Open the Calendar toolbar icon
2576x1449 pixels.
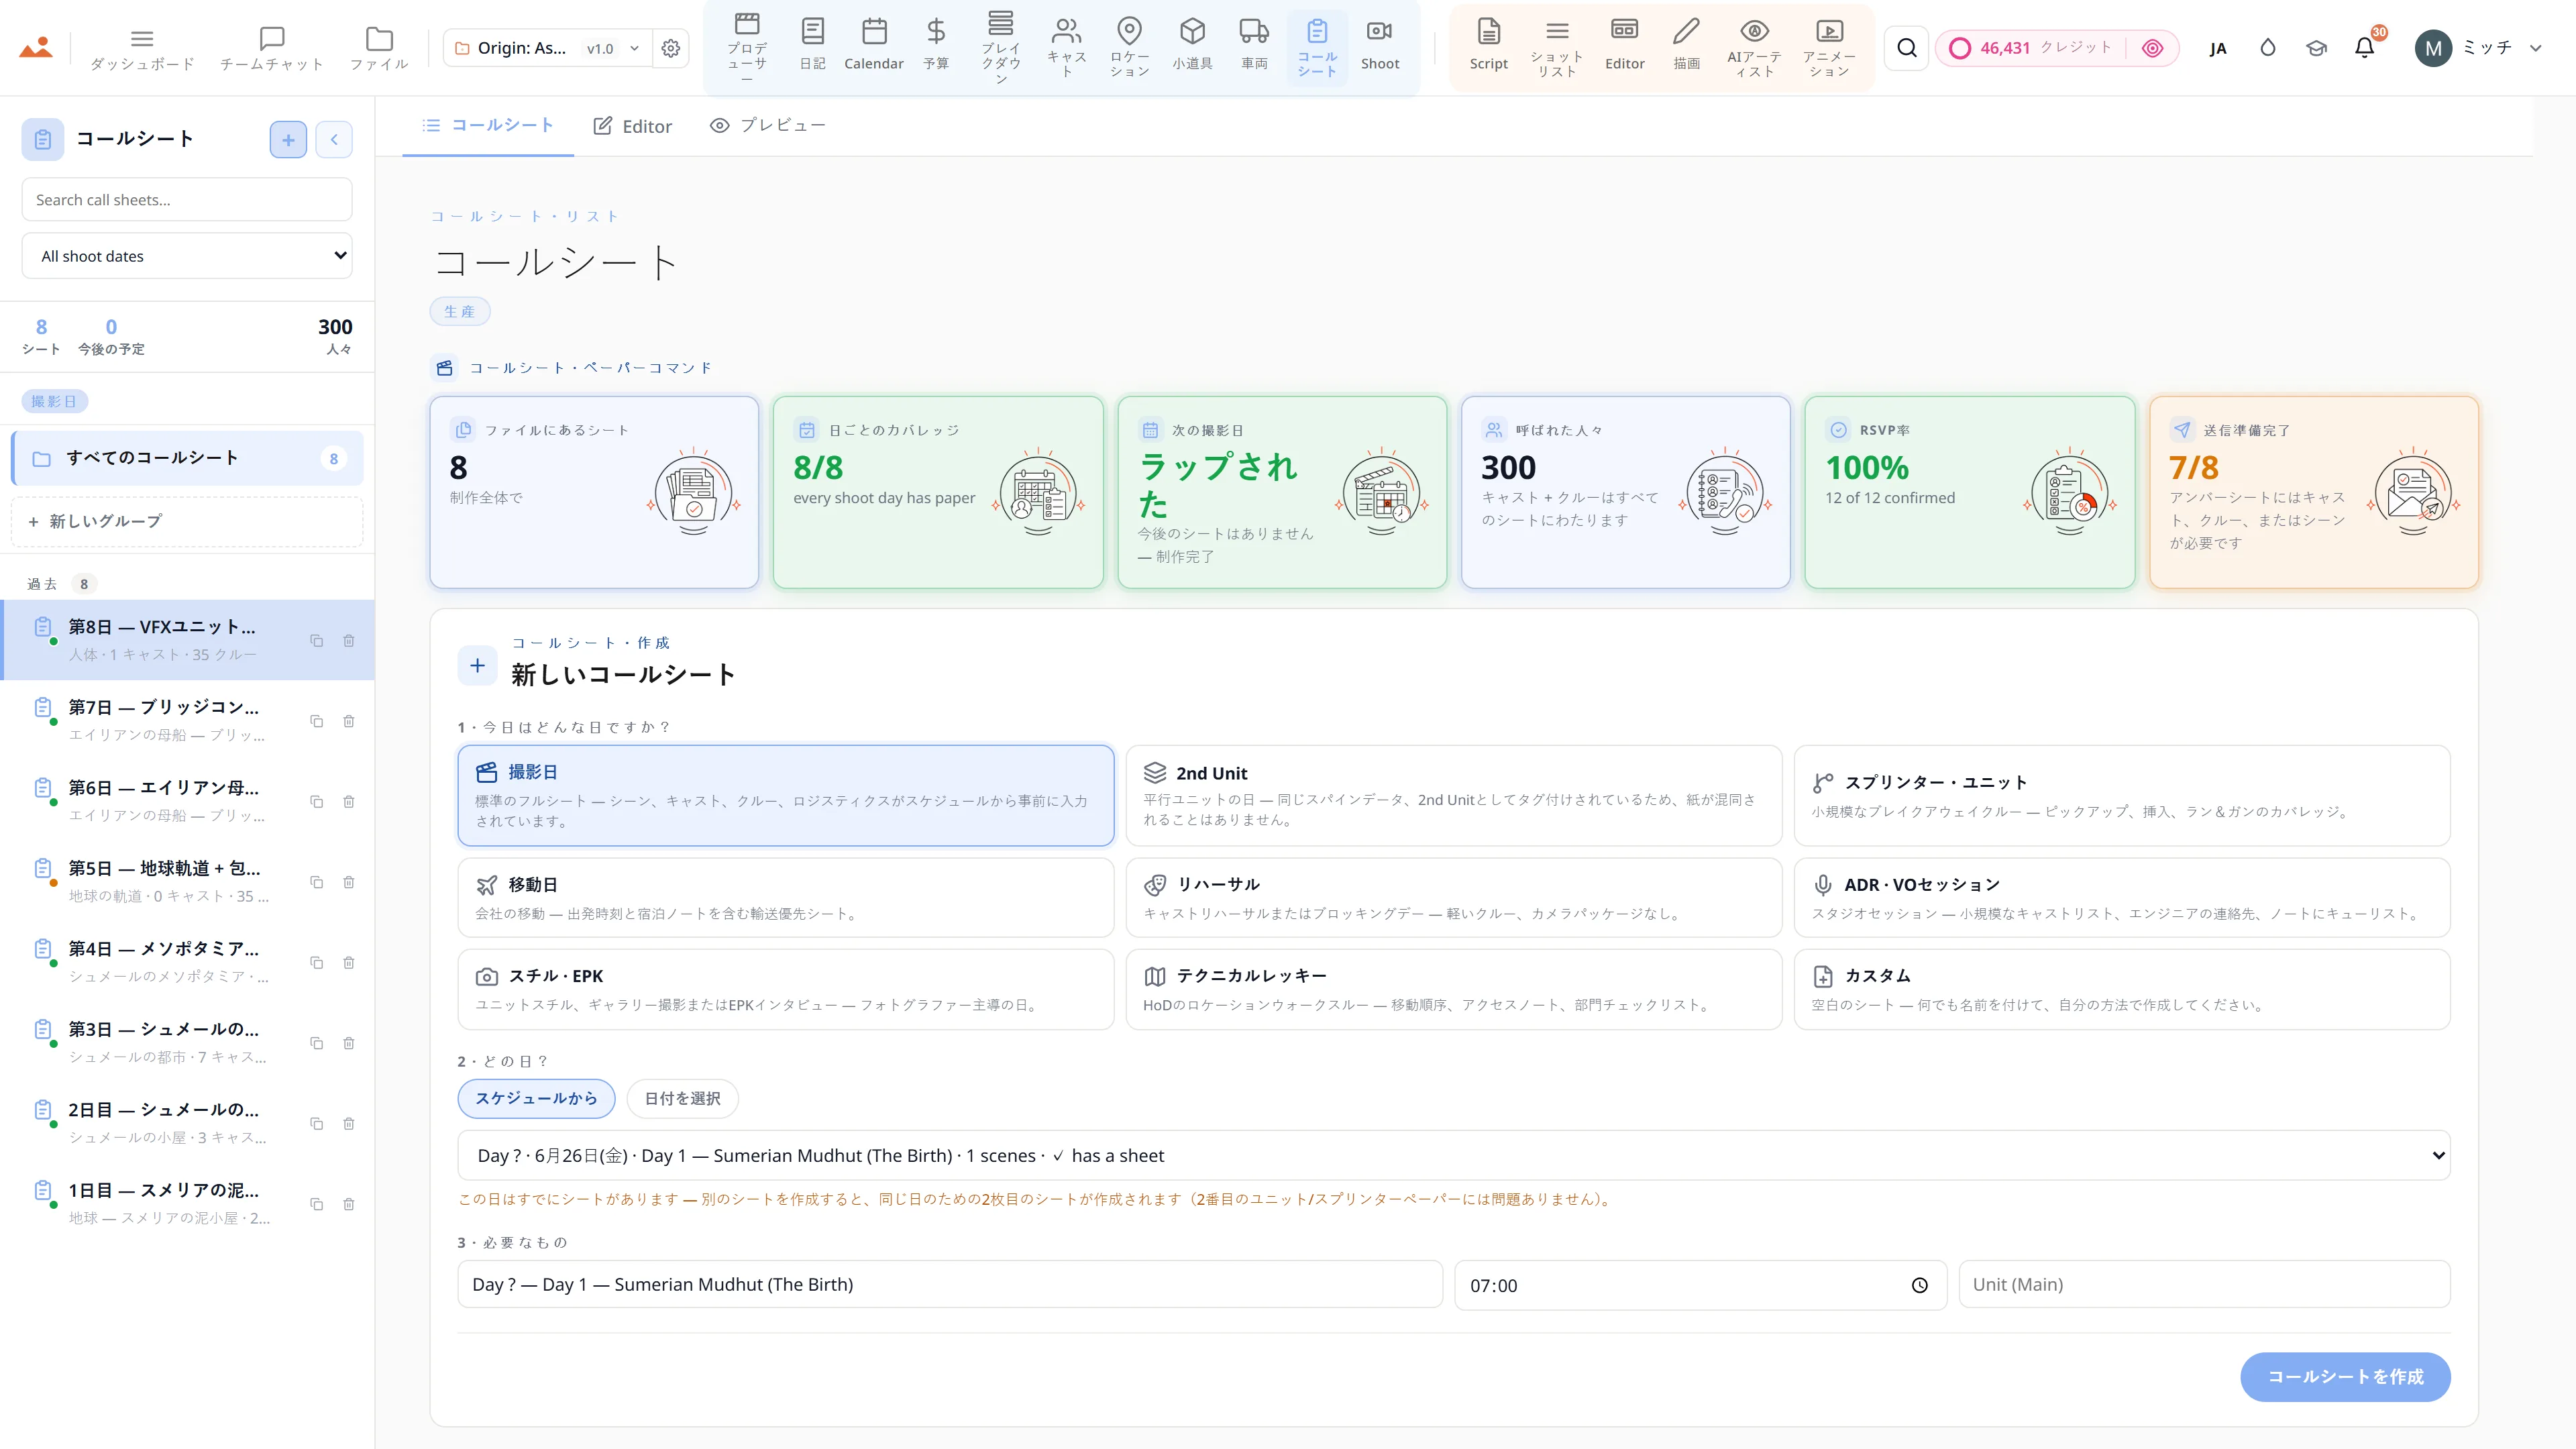tap(874, 31)
